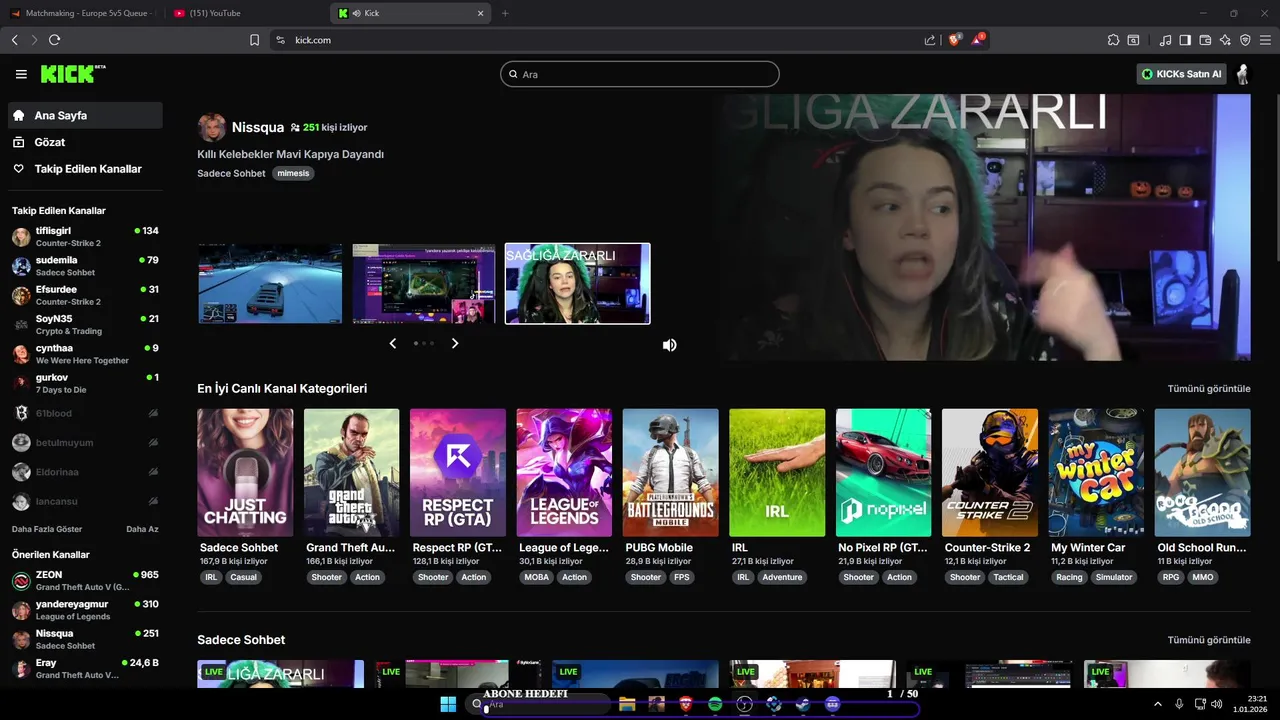
Task: Click into the Ara search field
Action: tap(640, 74)
